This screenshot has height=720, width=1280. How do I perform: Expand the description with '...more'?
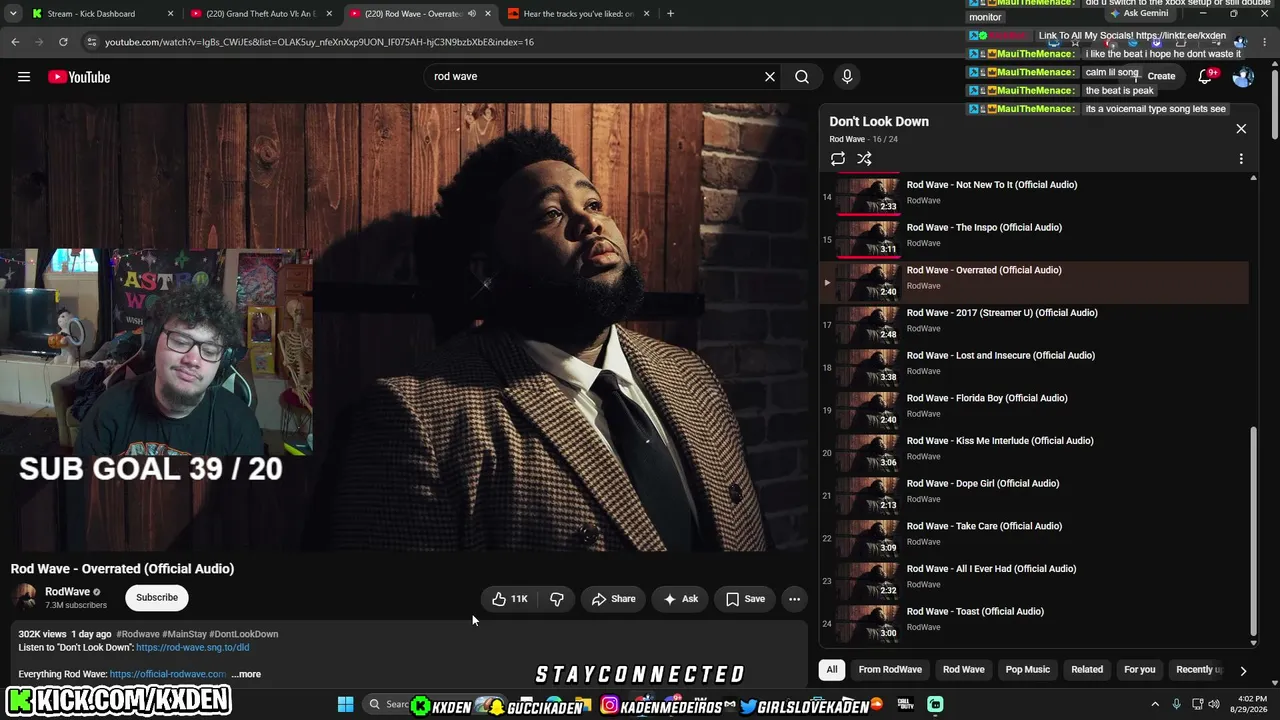click(246, 674)
